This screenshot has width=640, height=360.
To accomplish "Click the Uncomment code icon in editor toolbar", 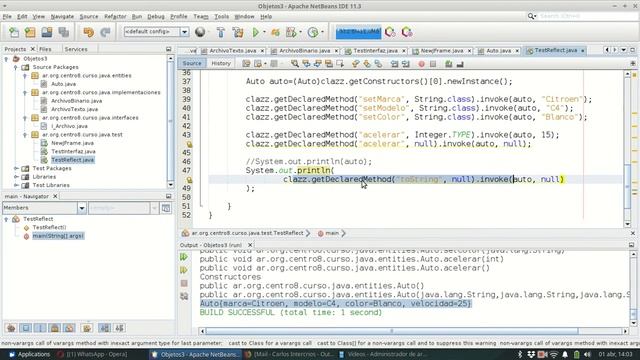I will pos(460,64).
